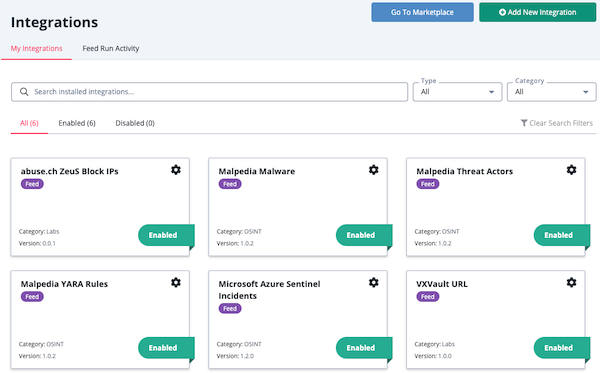Toggle Enabled status of Malpedia YARA Rules

point(166,348)
